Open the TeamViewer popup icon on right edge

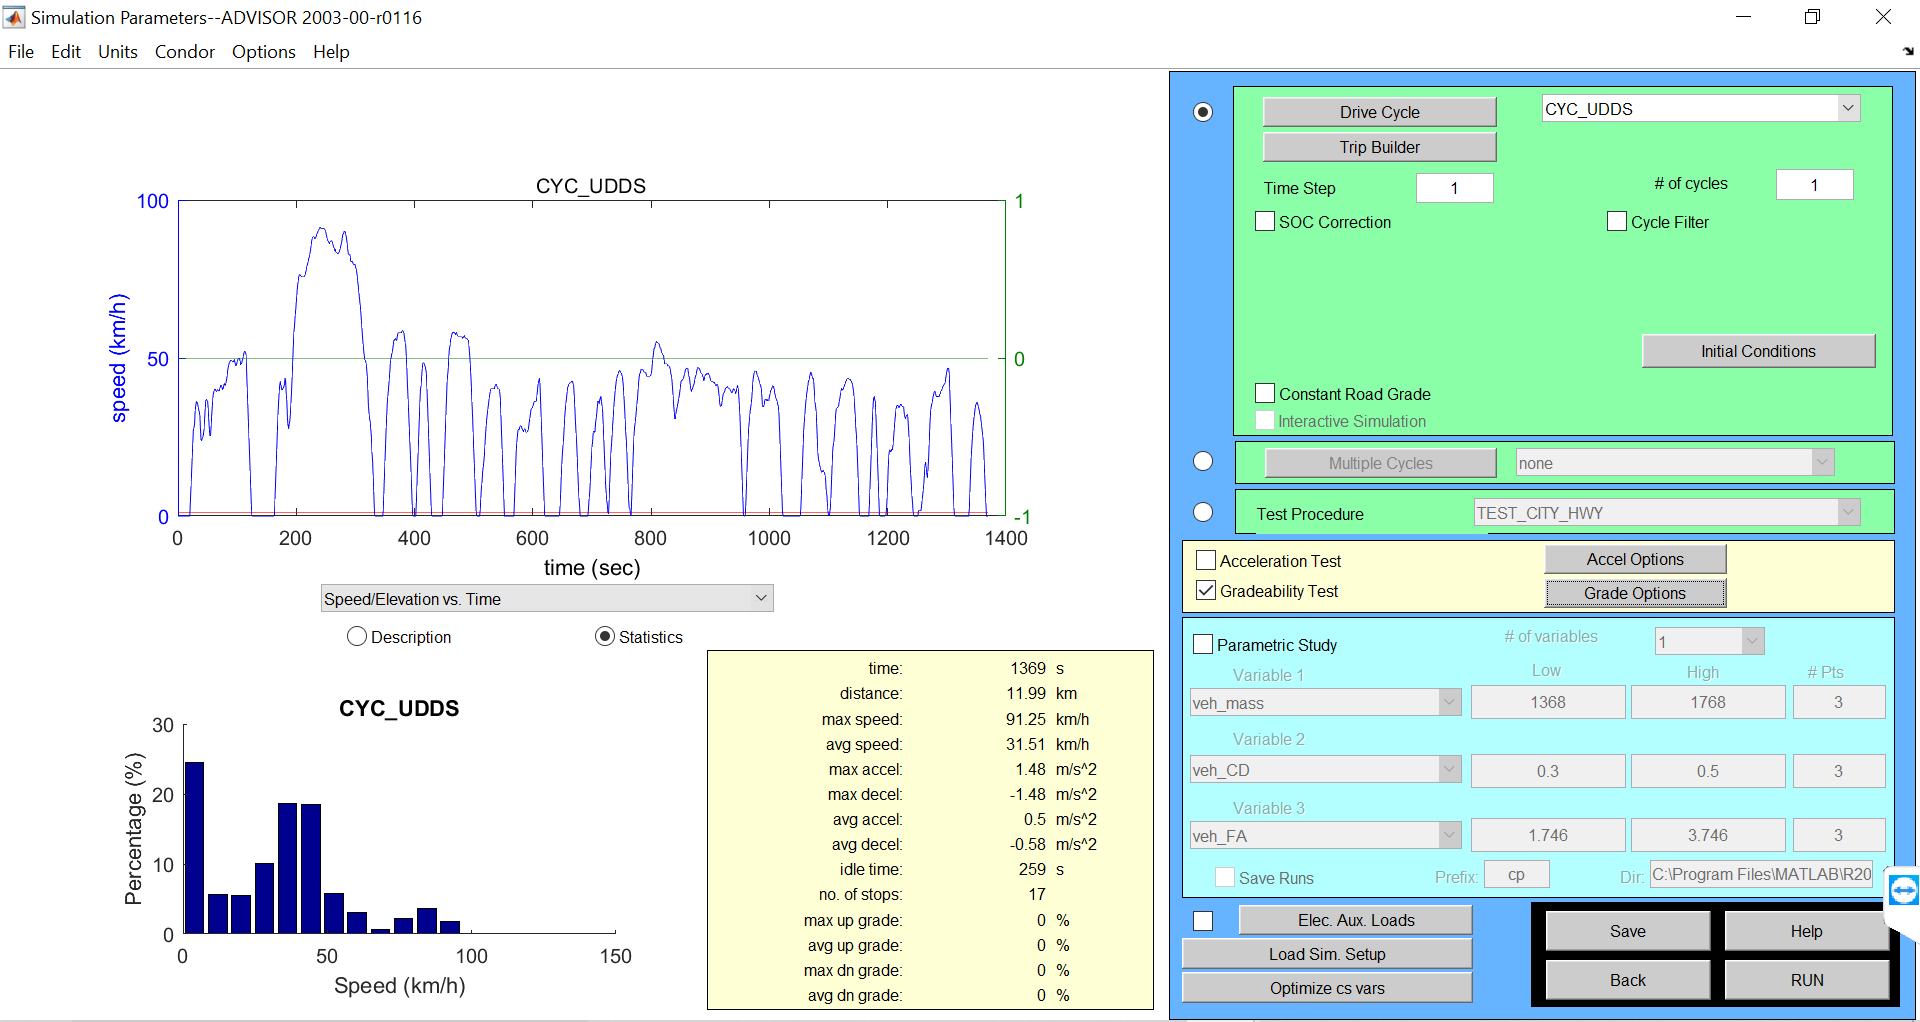point(1903,889)
